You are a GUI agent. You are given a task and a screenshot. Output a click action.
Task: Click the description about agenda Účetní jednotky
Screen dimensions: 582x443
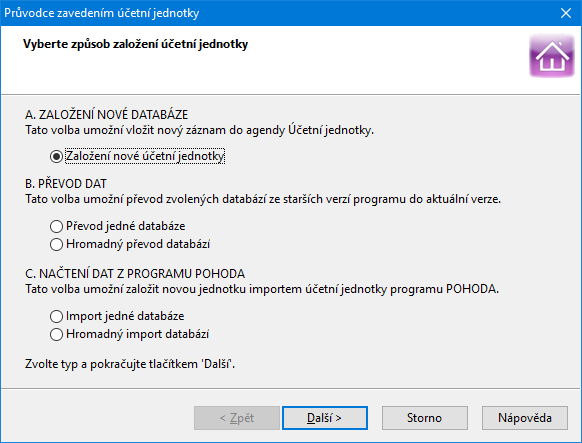click(x=199, y=130)
